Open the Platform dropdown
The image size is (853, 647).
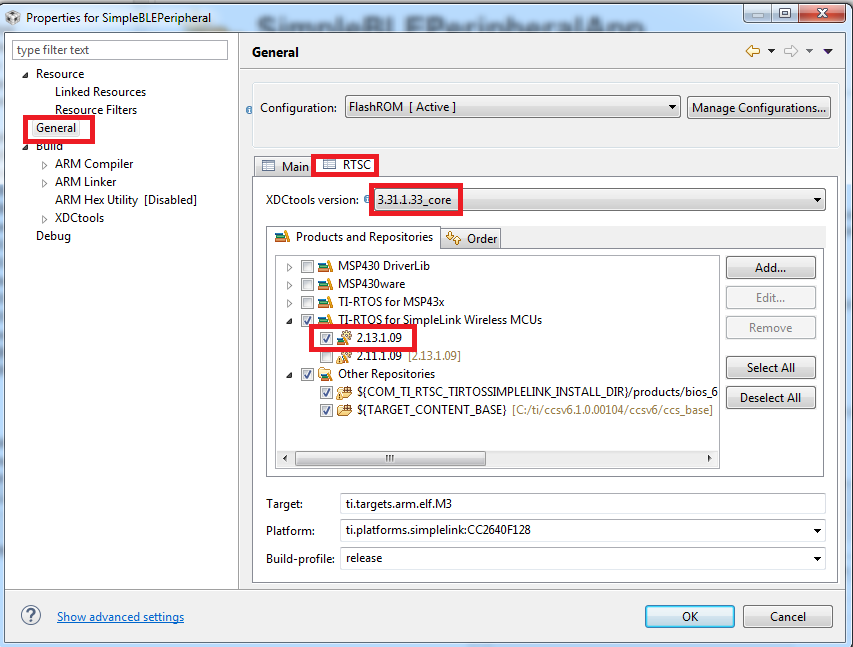pos(817,531)
